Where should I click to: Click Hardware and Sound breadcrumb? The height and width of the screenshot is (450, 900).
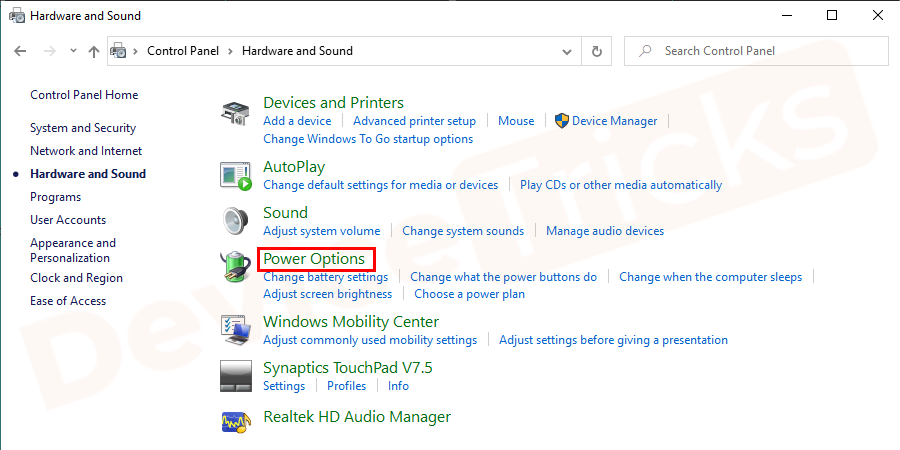[x=297, y=51]
